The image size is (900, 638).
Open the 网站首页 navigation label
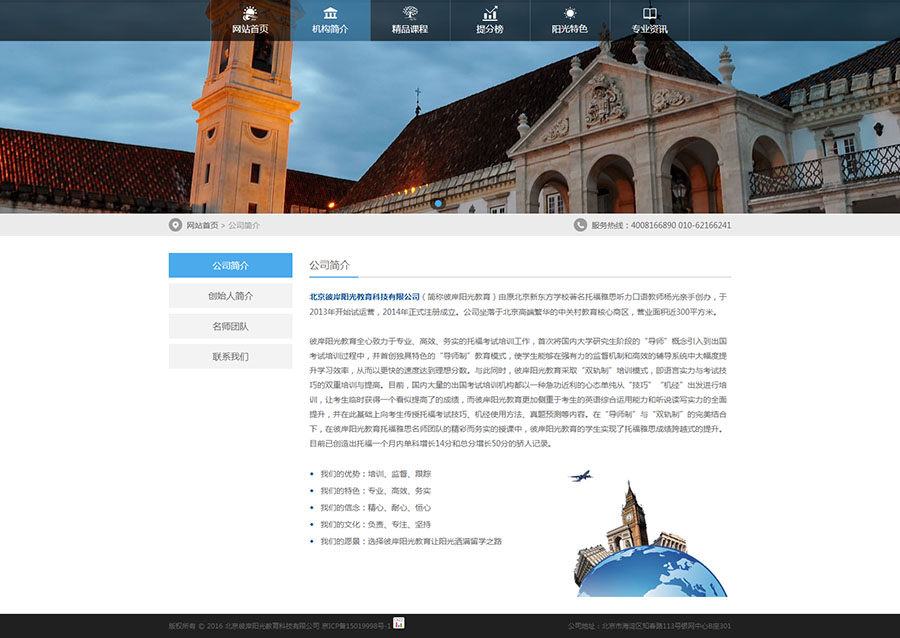pos(250,29)
